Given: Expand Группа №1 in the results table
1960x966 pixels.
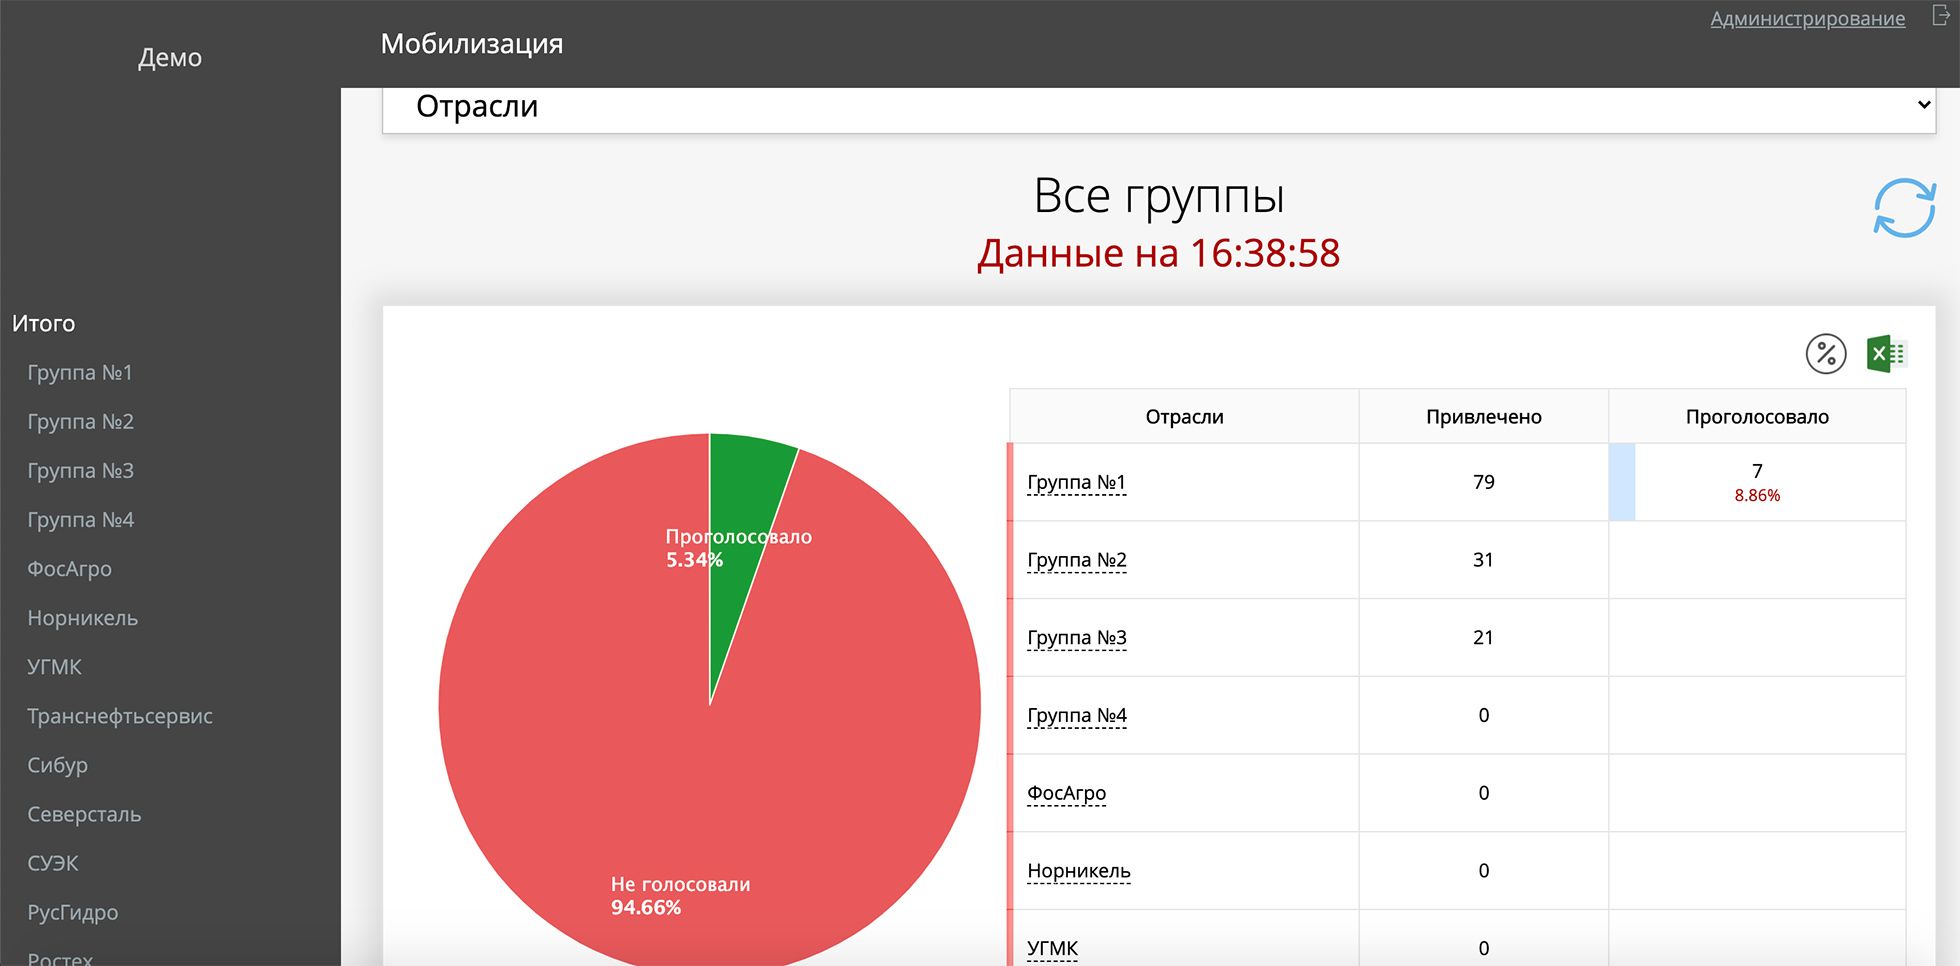Looking at the screenshot, I should click(1076, 481).
